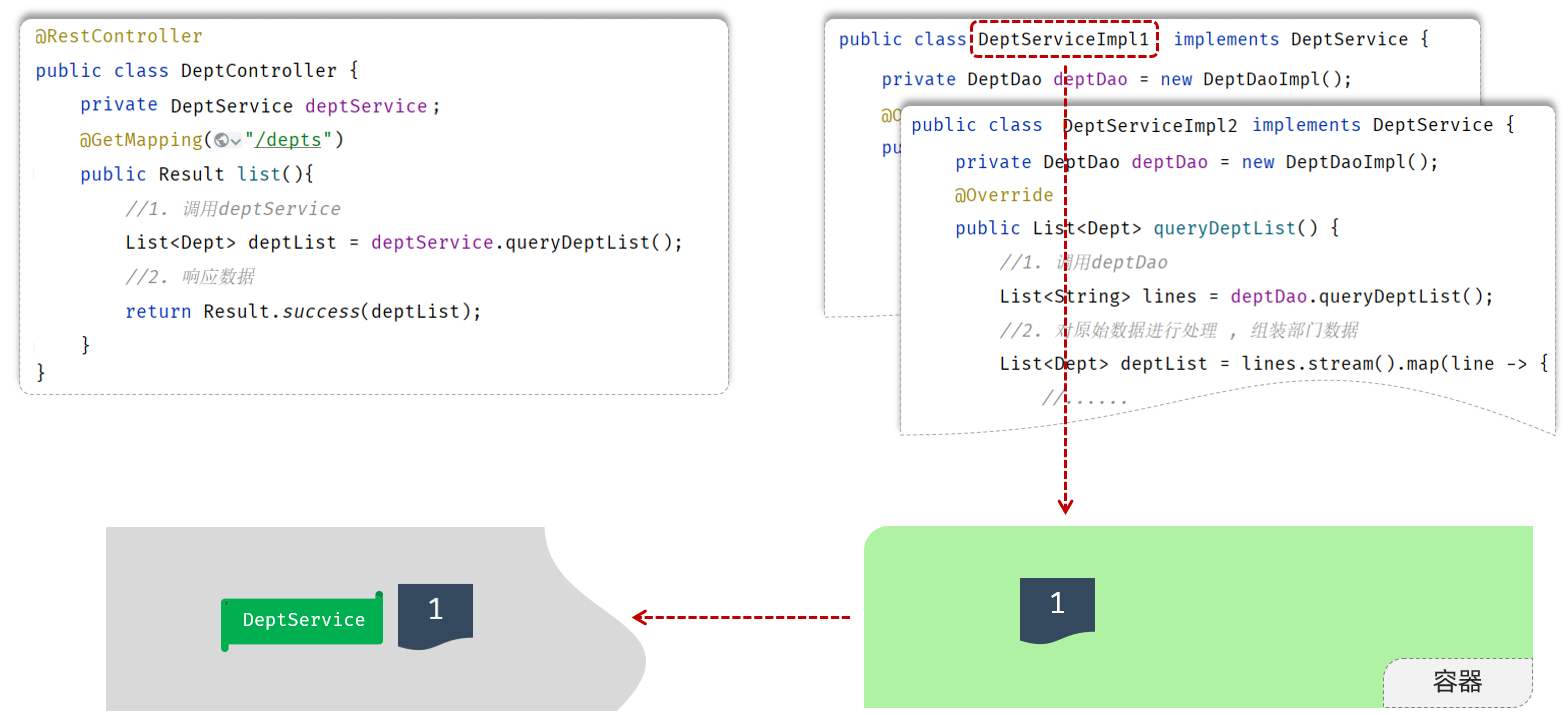Select the "1" document icon in green container
Screen dimensions: 1568x715
pyautogui.click(x=1057, y=607)
